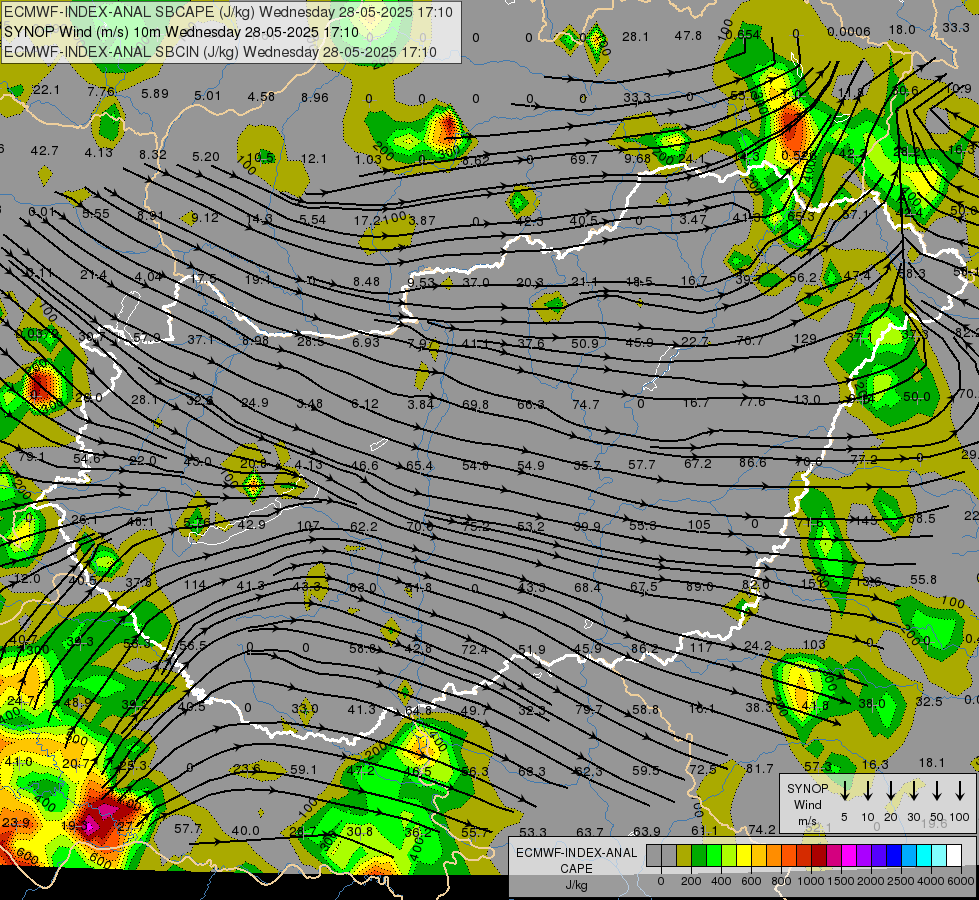
Task: Click the map value 129
Action: coord(805,339)
